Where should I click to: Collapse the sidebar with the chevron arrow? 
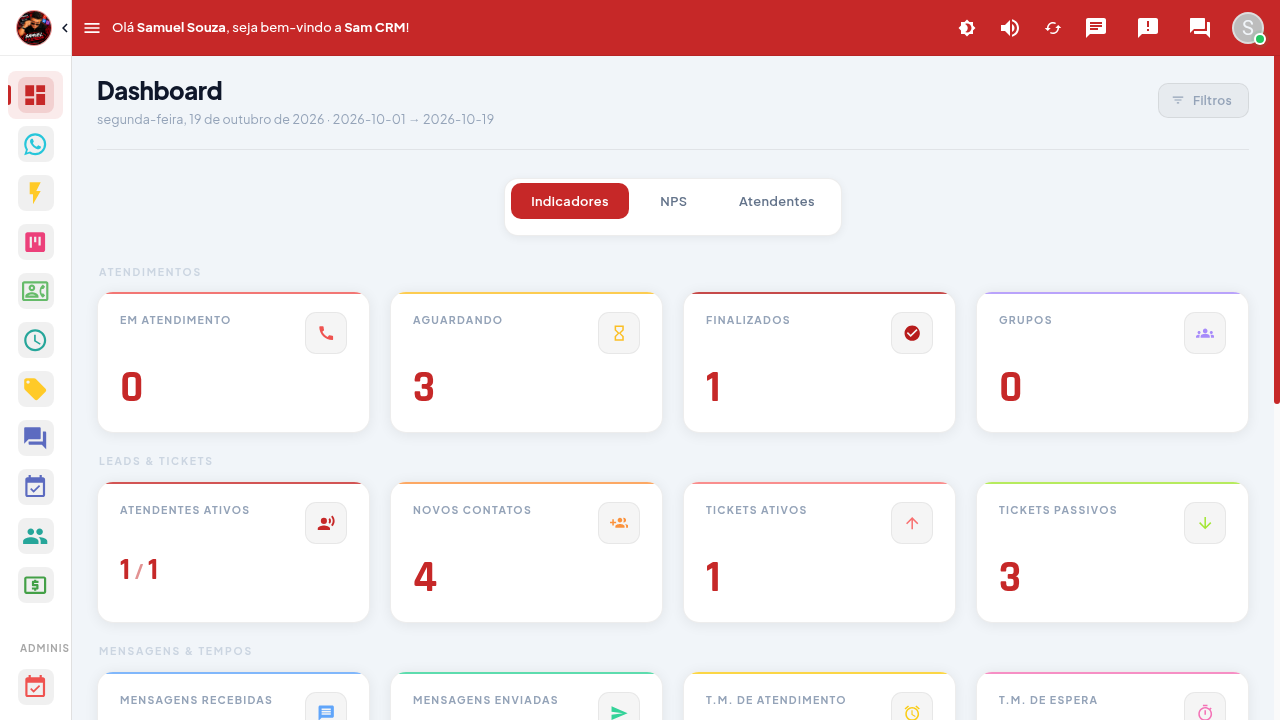coord(65,28)
